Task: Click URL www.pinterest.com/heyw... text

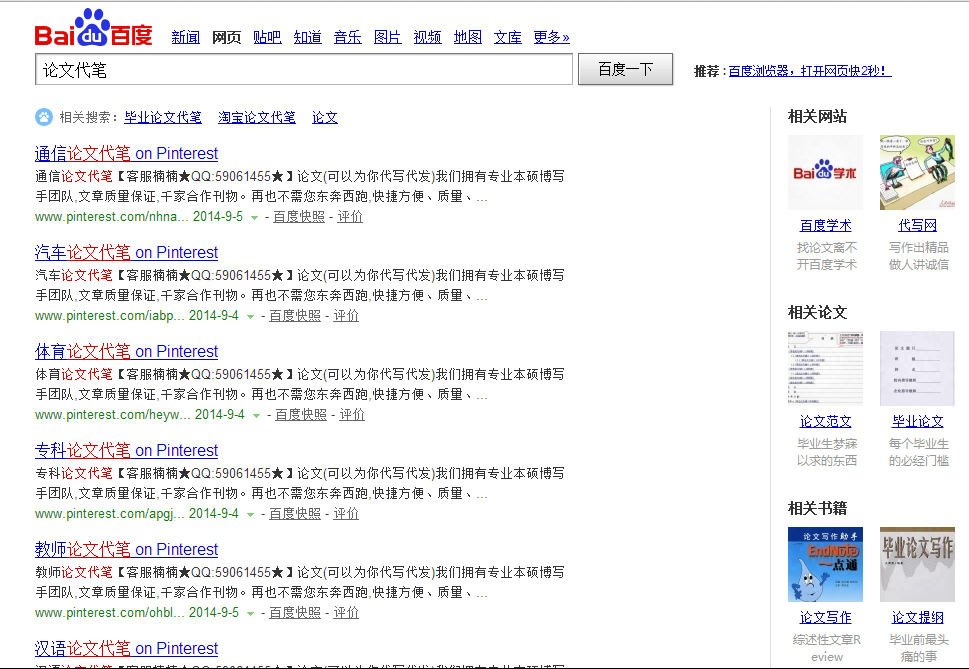Action: (112, 414)
